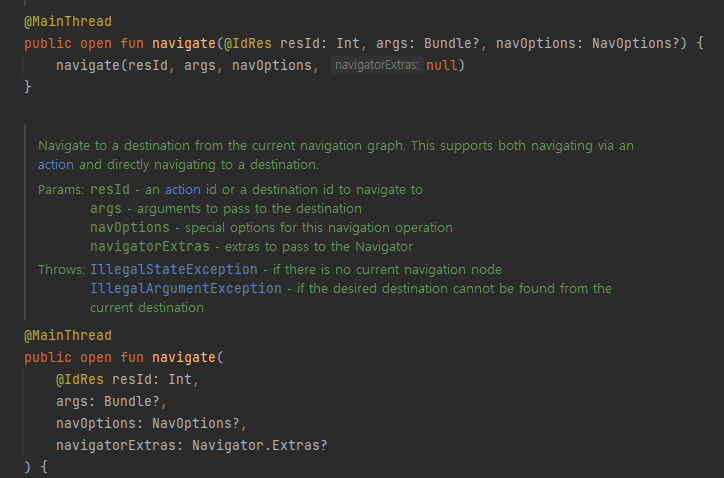
Task: Open the IllegalArgumentException doc link
Action: click(186, 289)
